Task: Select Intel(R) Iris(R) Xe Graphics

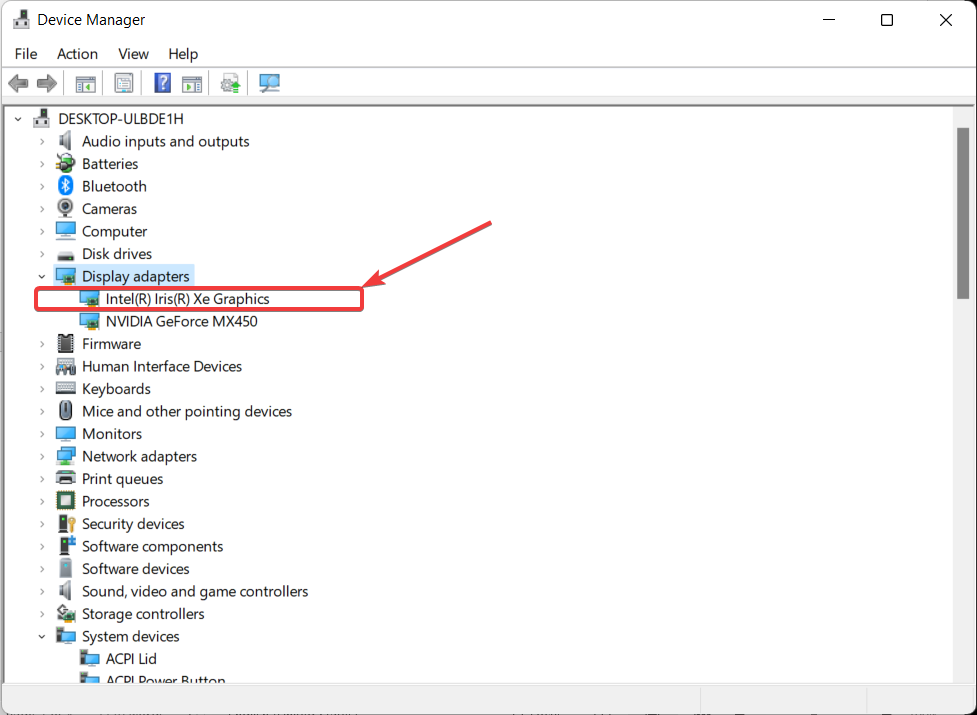Action: point(188,299)
